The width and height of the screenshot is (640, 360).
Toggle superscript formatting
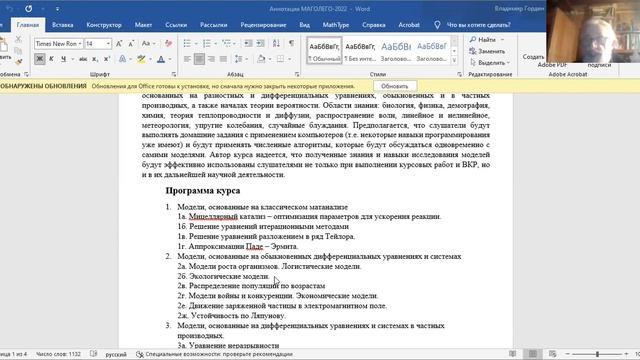point(107,59)
